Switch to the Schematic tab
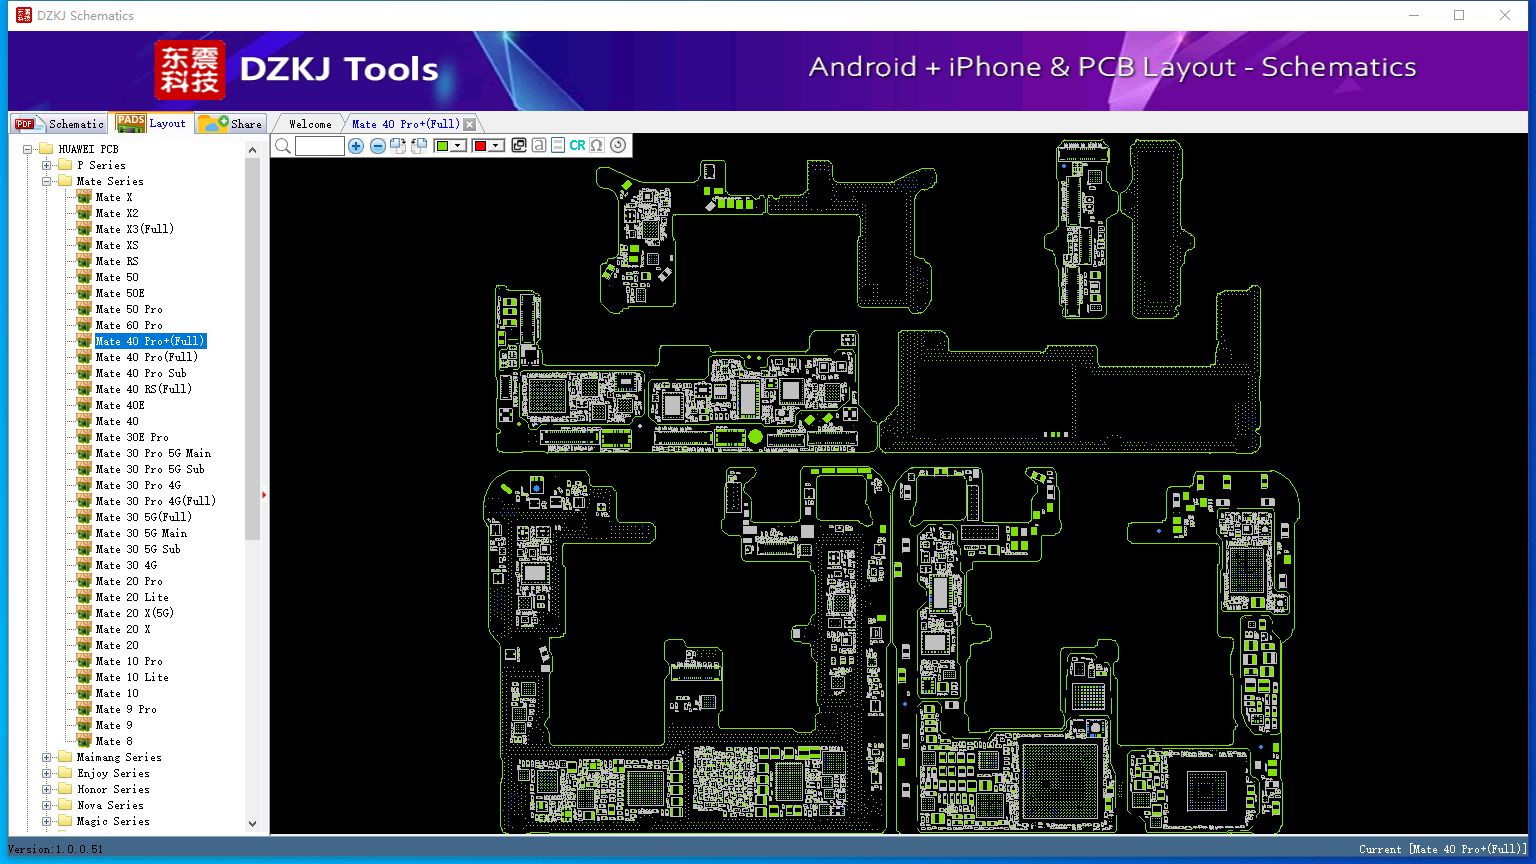 click(59, 124)
